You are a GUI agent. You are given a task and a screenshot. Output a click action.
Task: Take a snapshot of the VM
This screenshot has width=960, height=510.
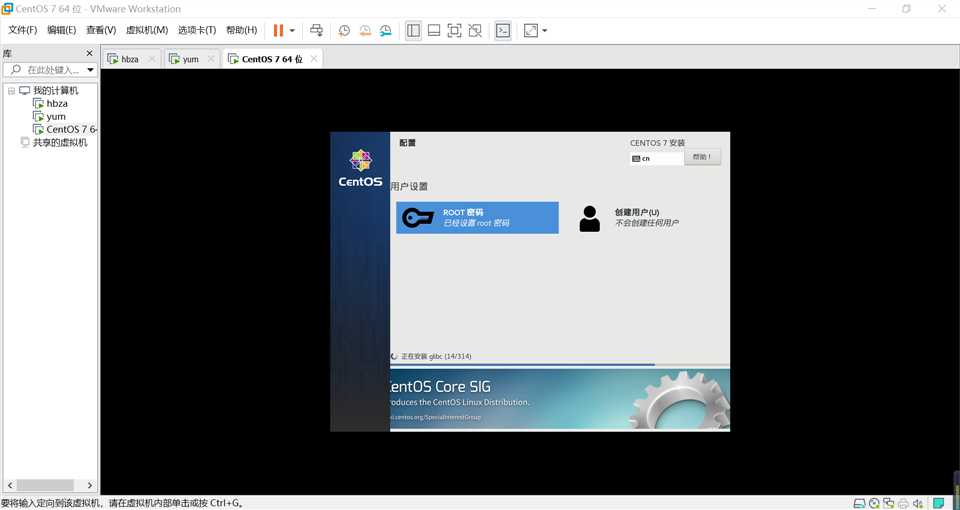point(345,30)
